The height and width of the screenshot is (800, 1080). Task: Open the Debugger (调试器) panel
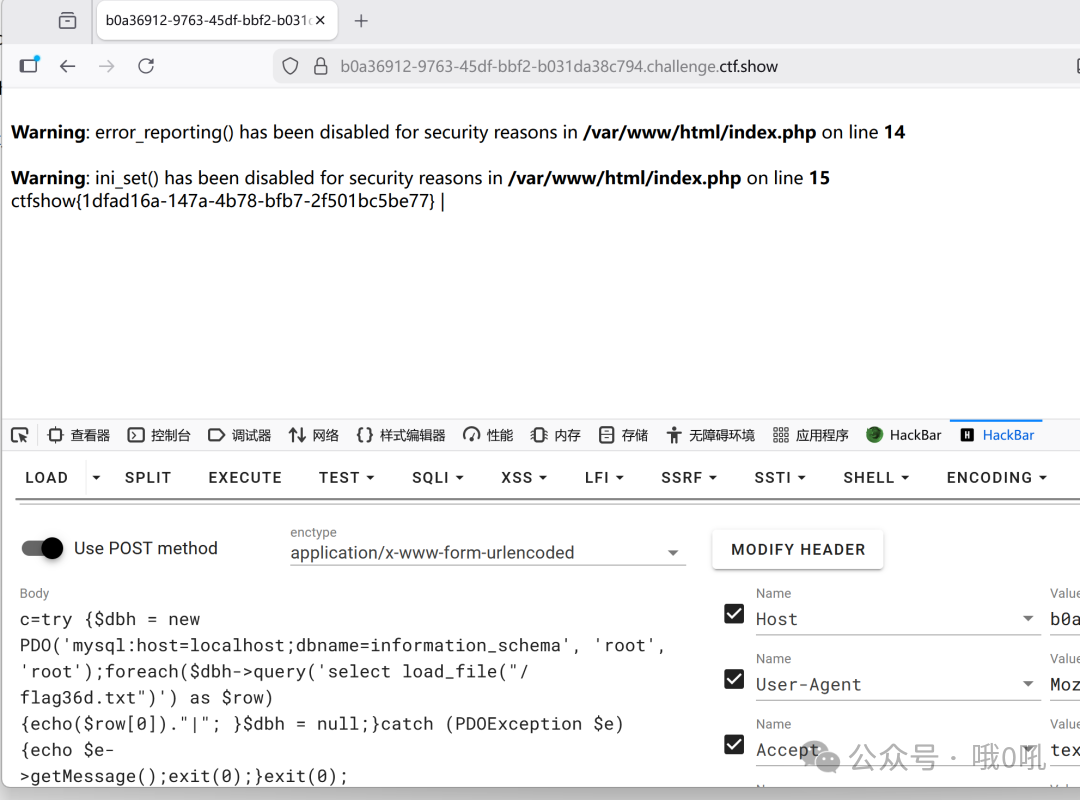[240, 435]
